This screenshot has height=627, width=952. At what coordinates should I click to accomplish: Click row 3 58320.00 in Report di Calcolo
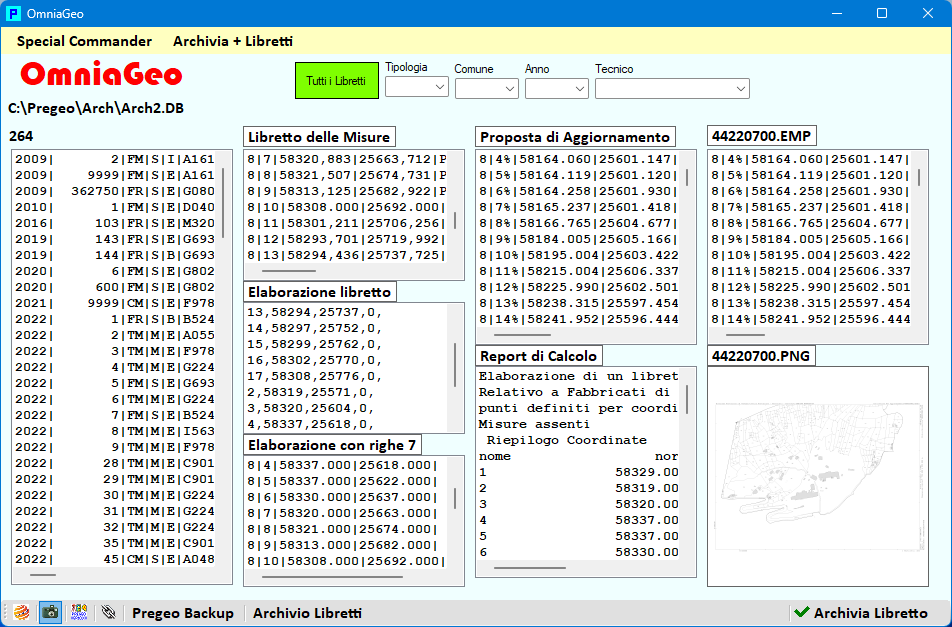(x=578, y=504)
